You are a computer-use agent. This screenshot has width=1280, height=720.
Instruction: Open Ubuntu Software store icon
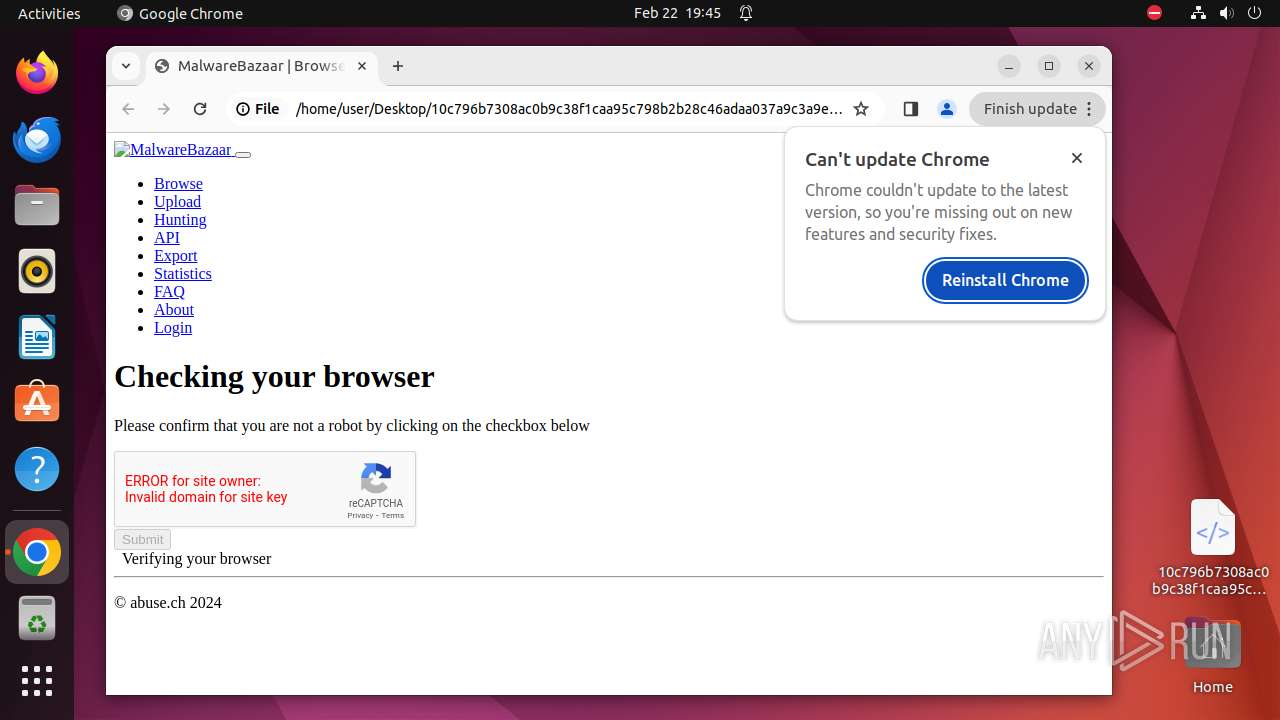tap(37, 402)
